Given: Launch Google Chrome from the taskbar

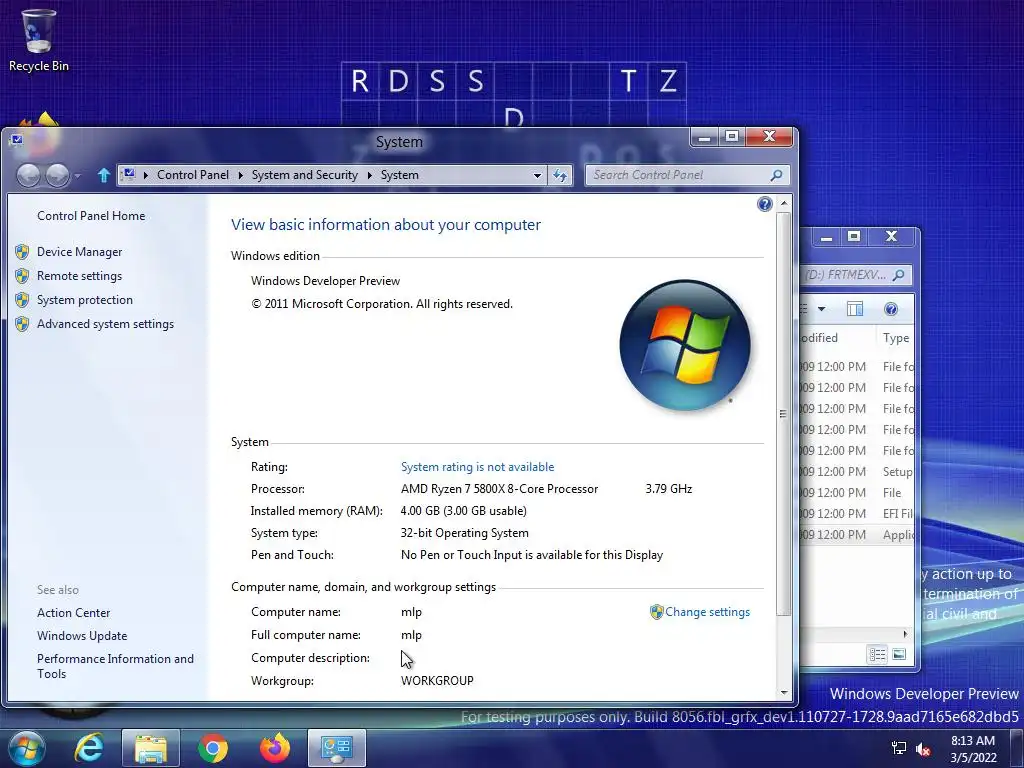Looking at the screenshot, I should 213,748.
